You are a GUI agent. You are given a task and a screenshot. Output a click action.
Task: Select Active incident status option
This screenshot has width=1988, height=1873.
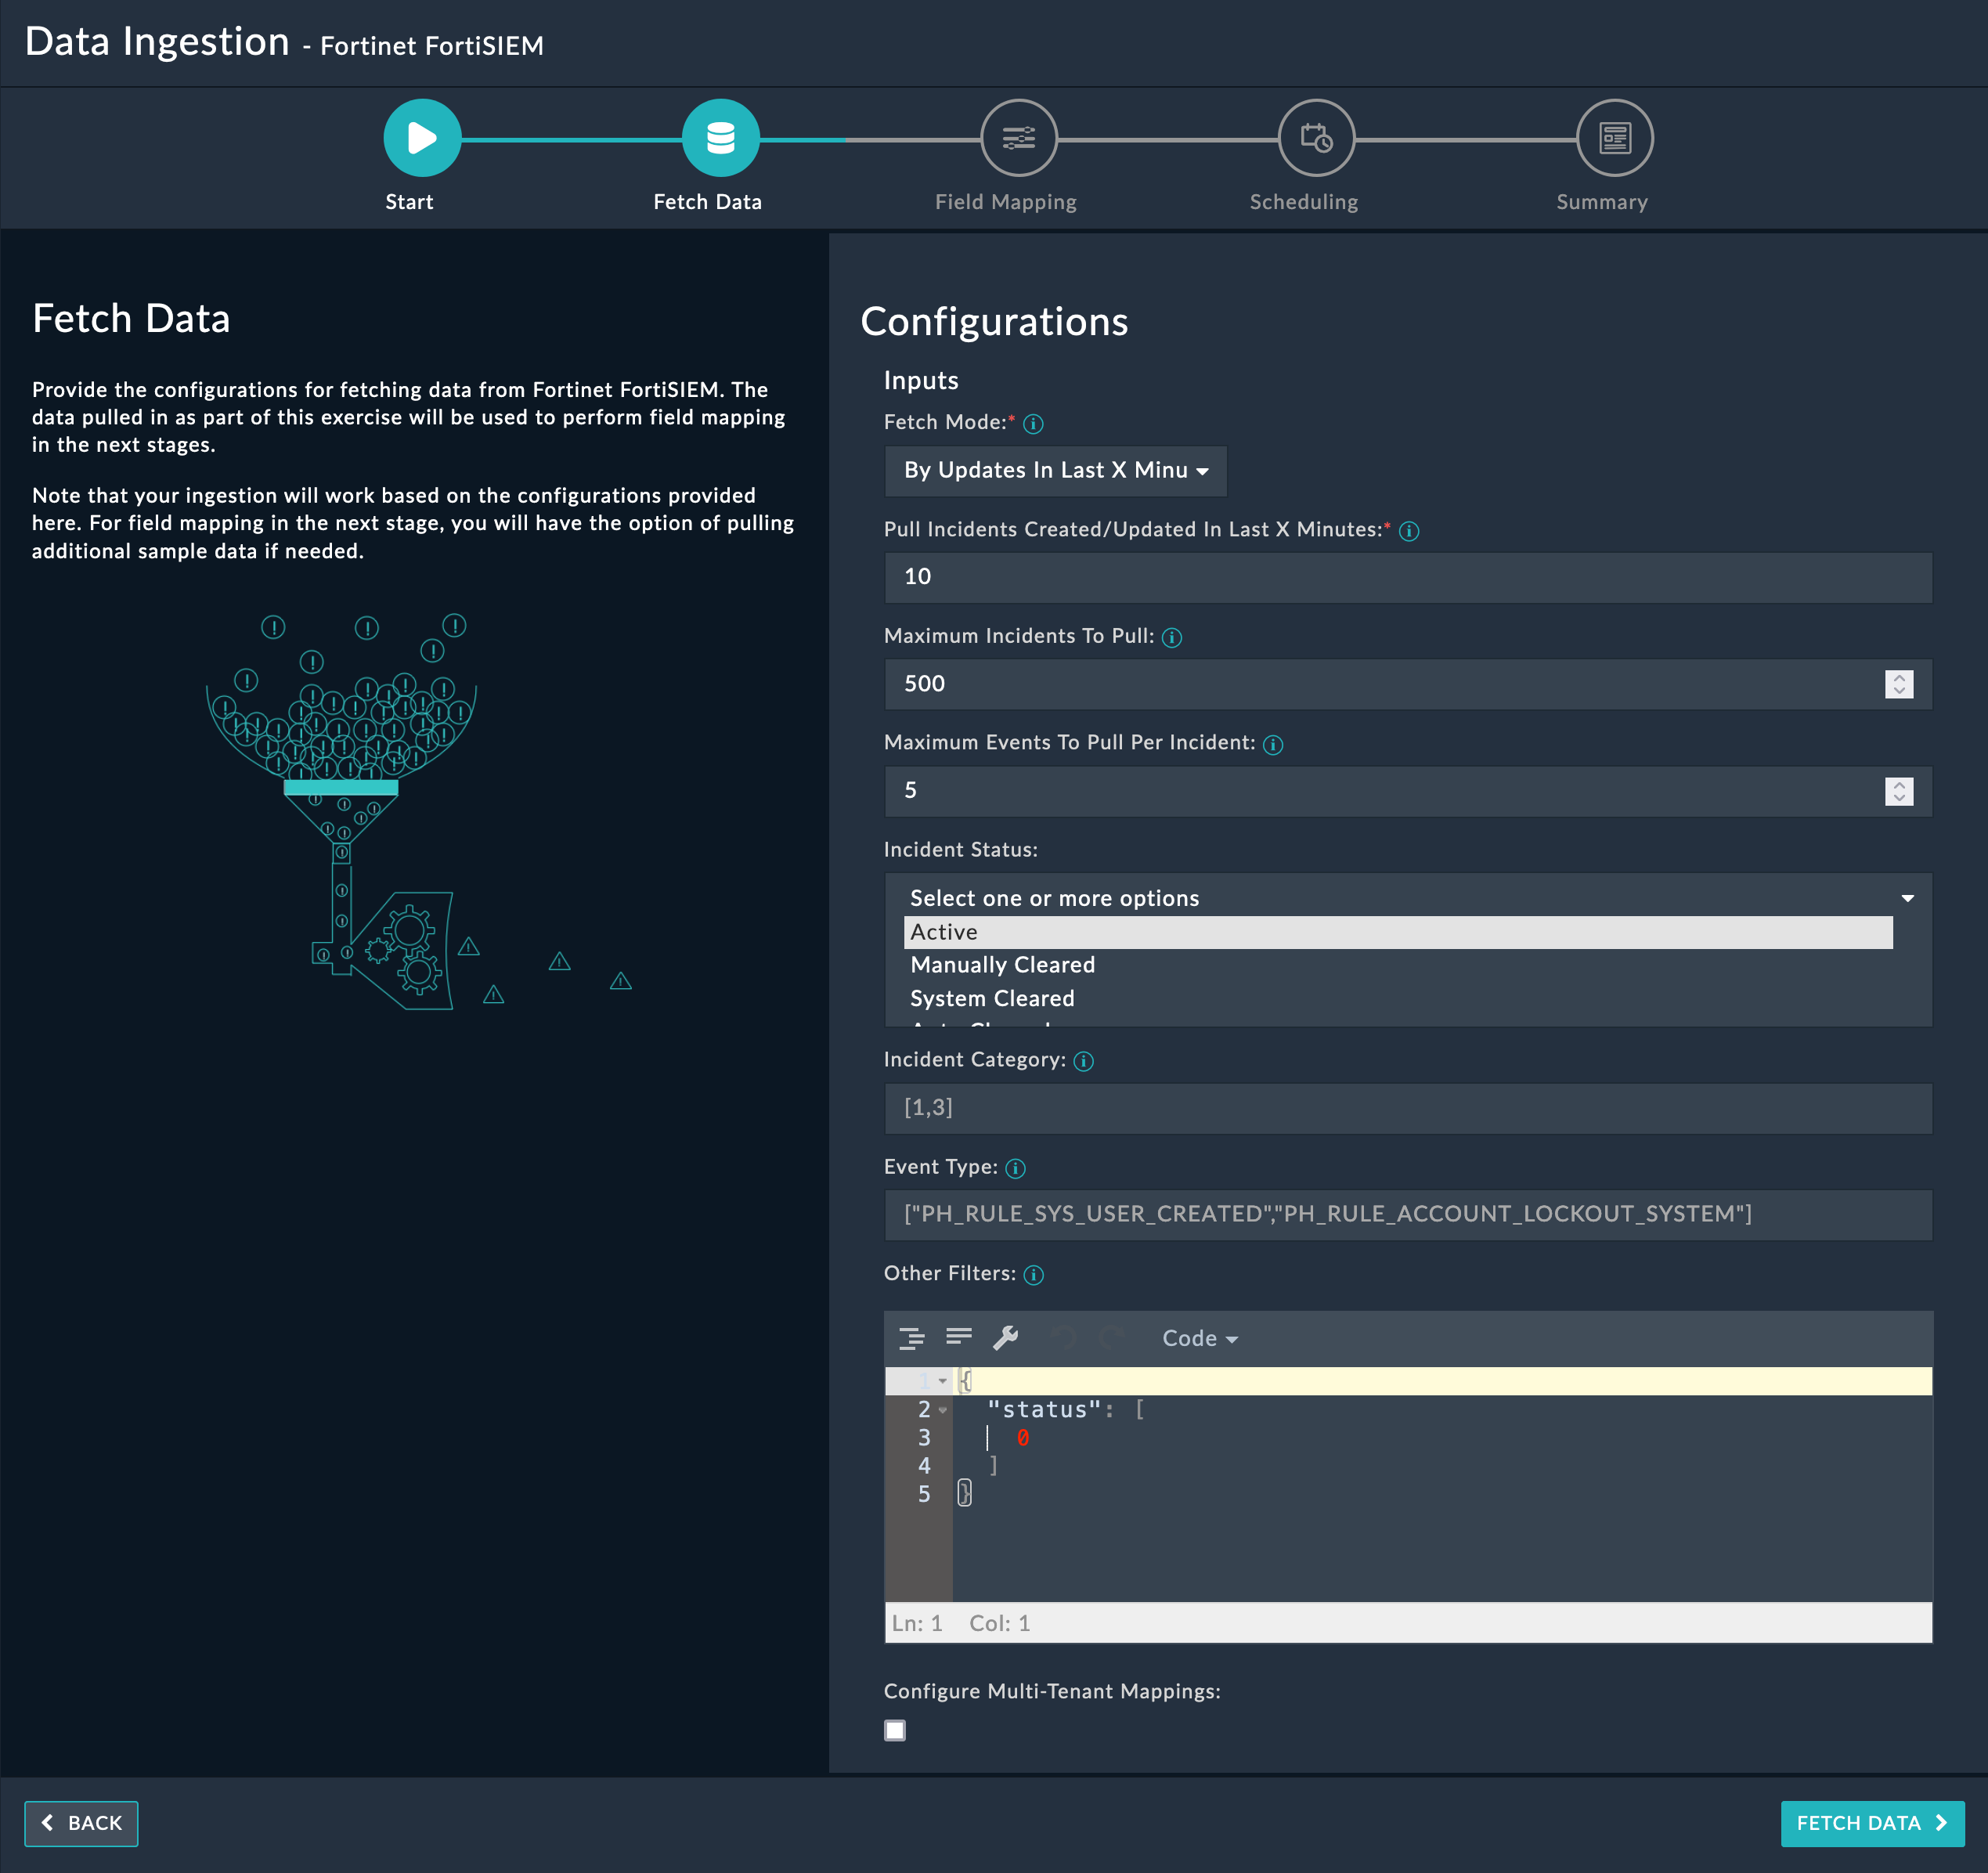[x=944, y=932]
